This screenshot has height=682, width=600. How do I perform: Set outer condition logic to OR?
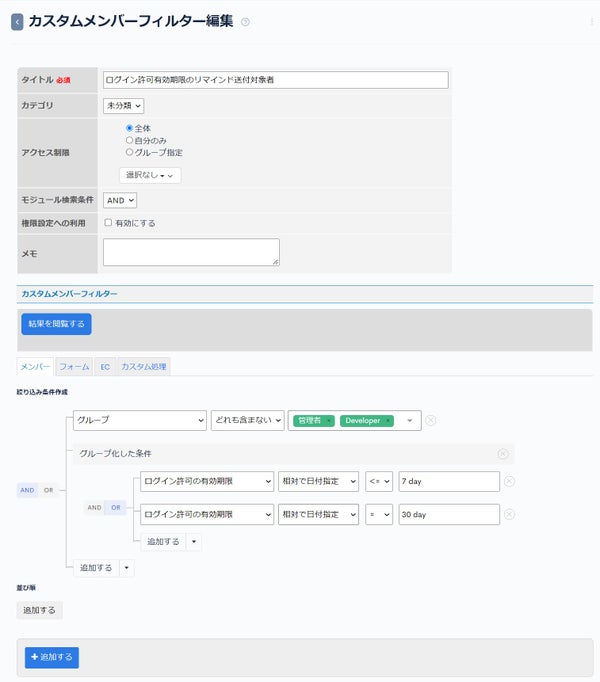click(48, 490)
